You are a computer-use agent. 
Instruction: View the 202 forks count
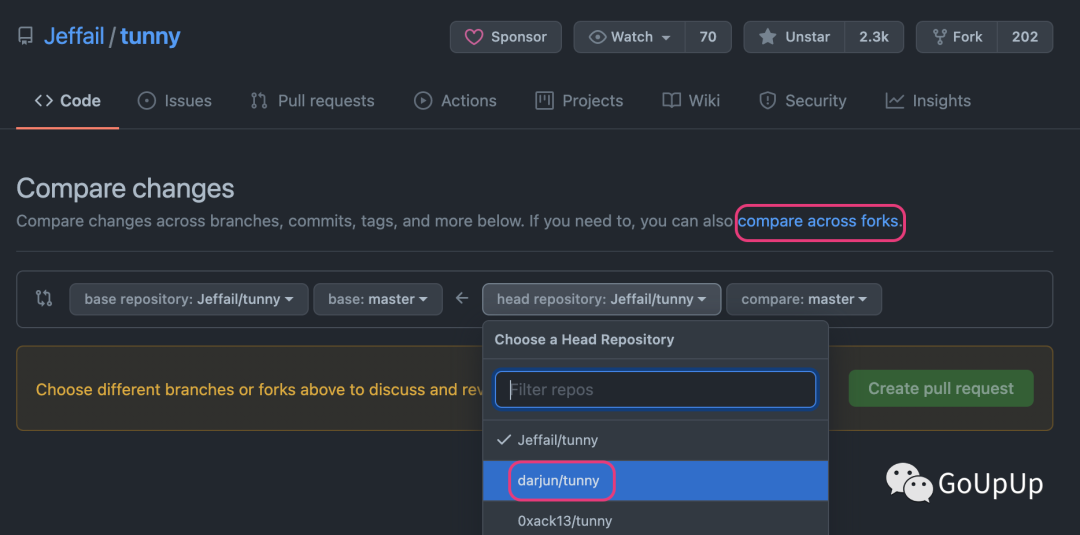tap(1025, 37)
